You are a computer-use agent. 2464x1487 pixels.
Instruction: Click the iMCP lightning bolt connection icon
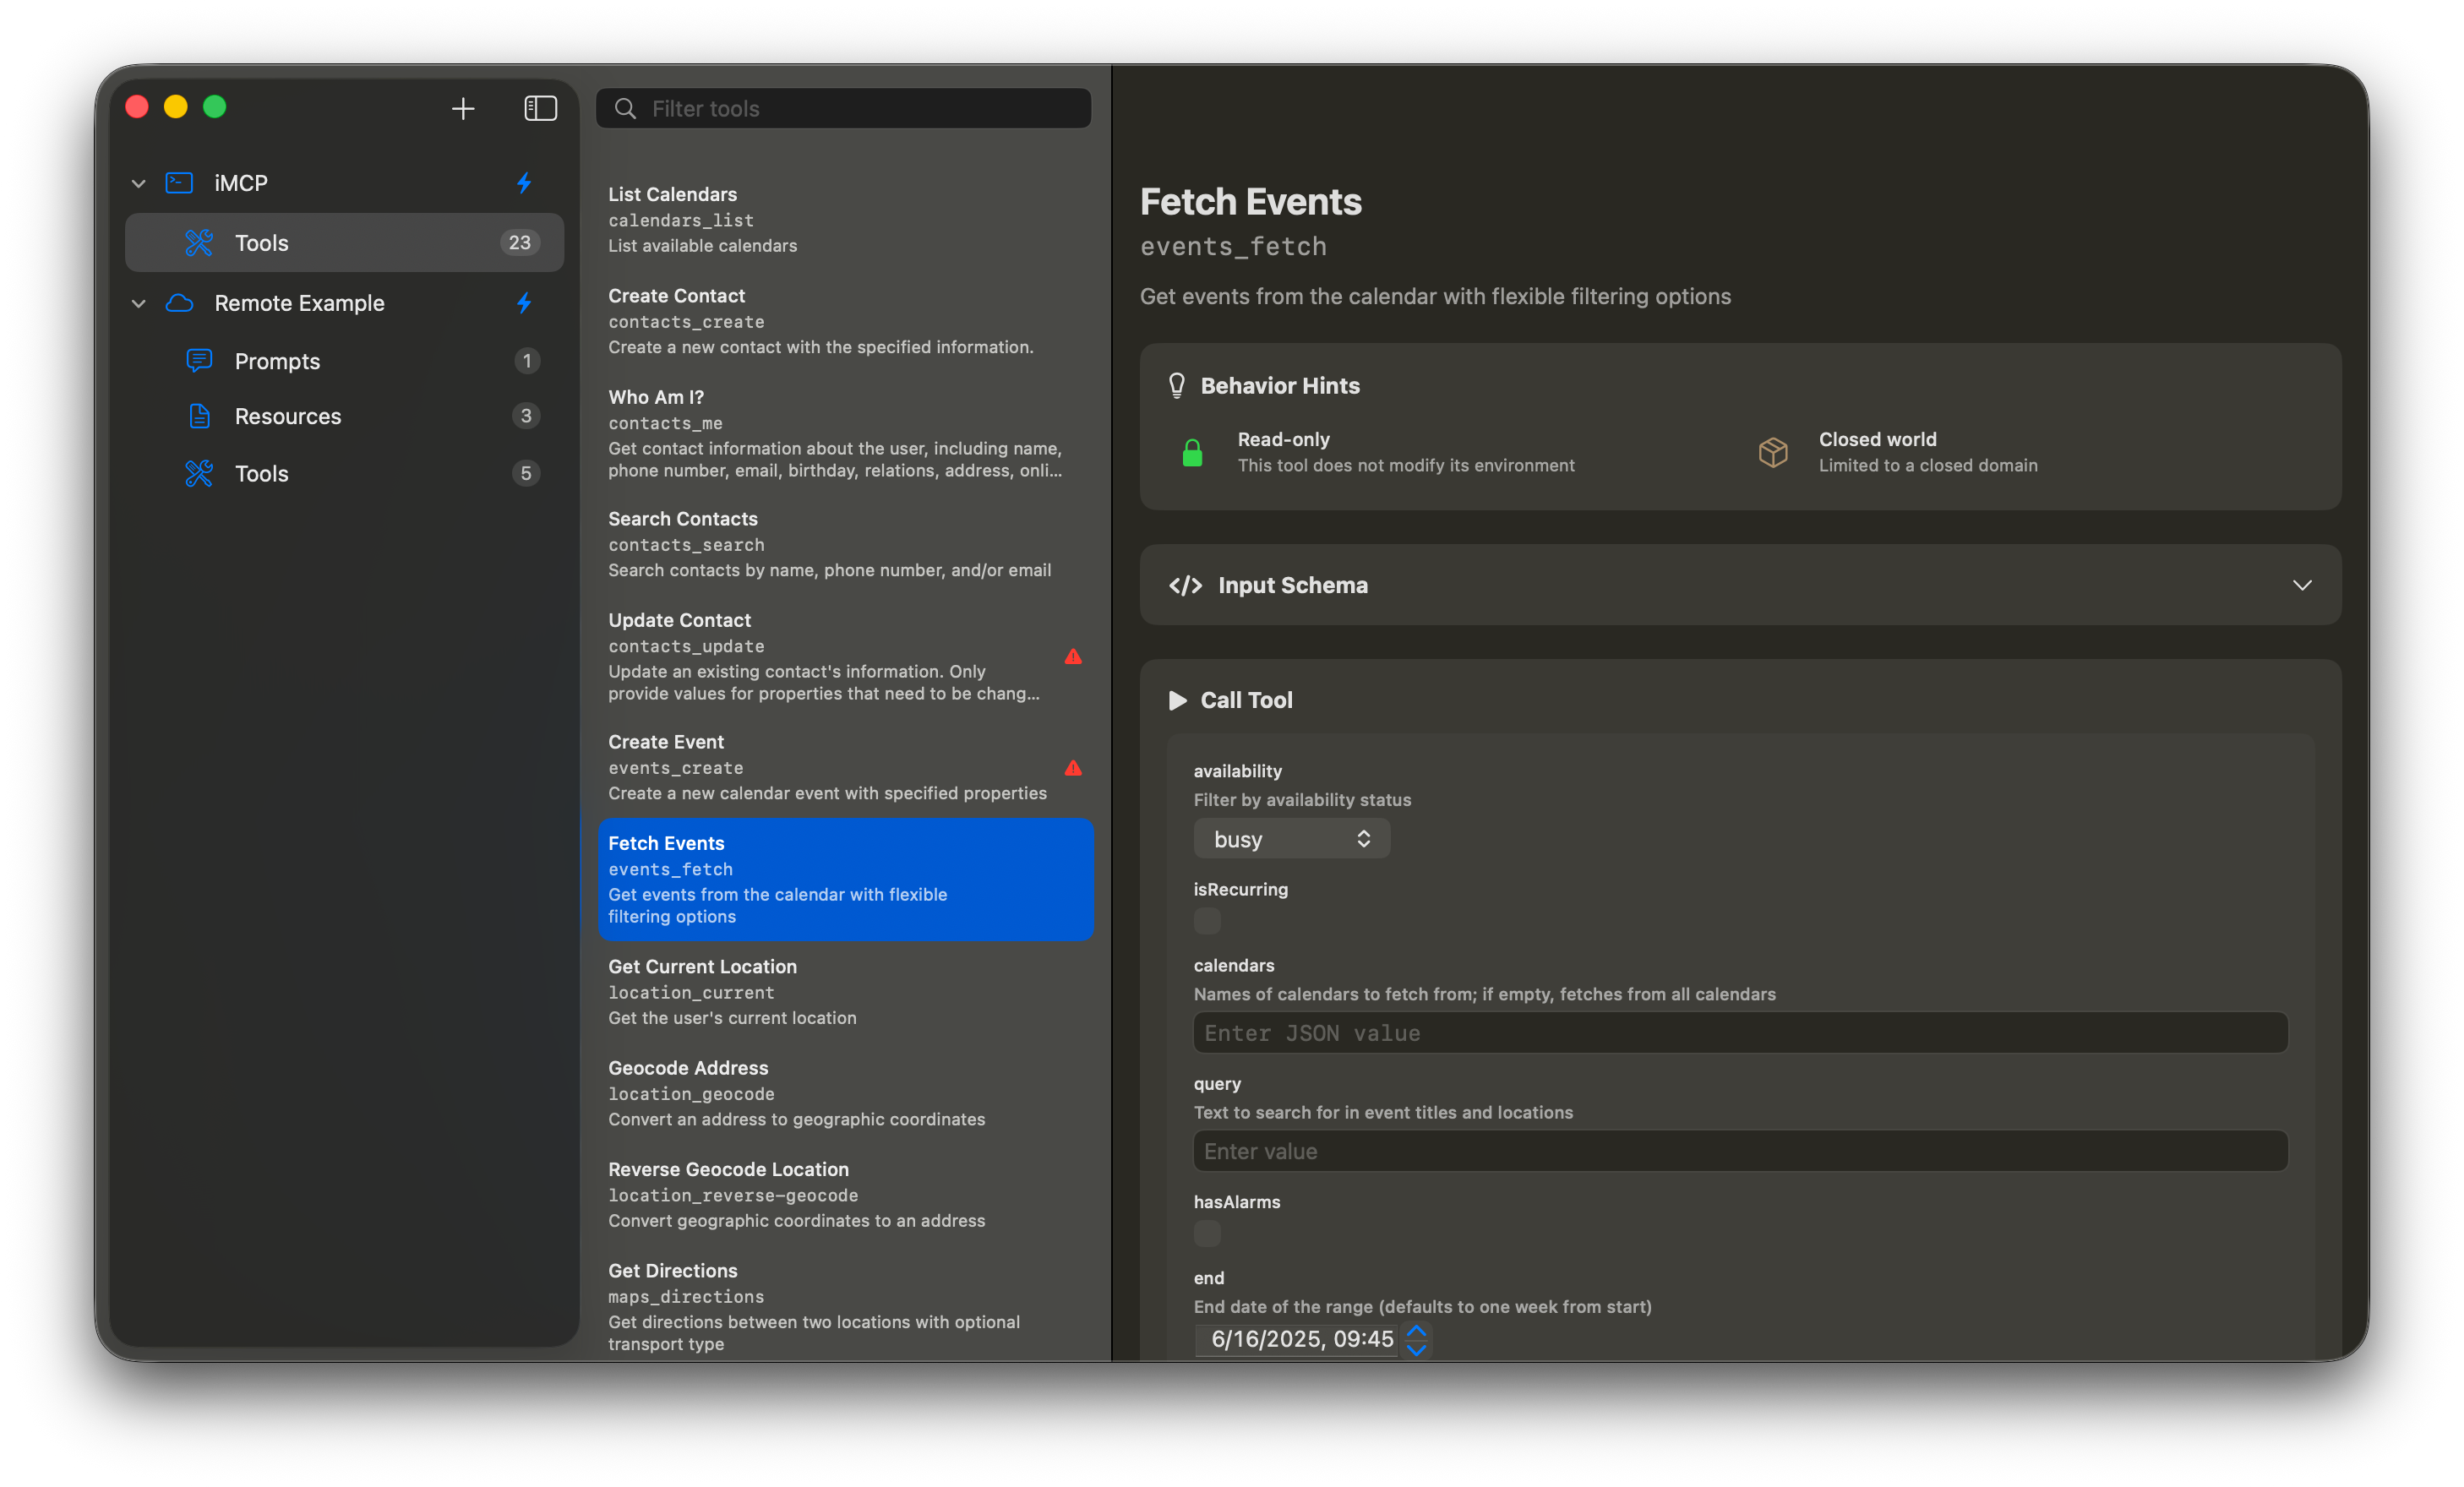pyautogui.click(x=524, y=183)
